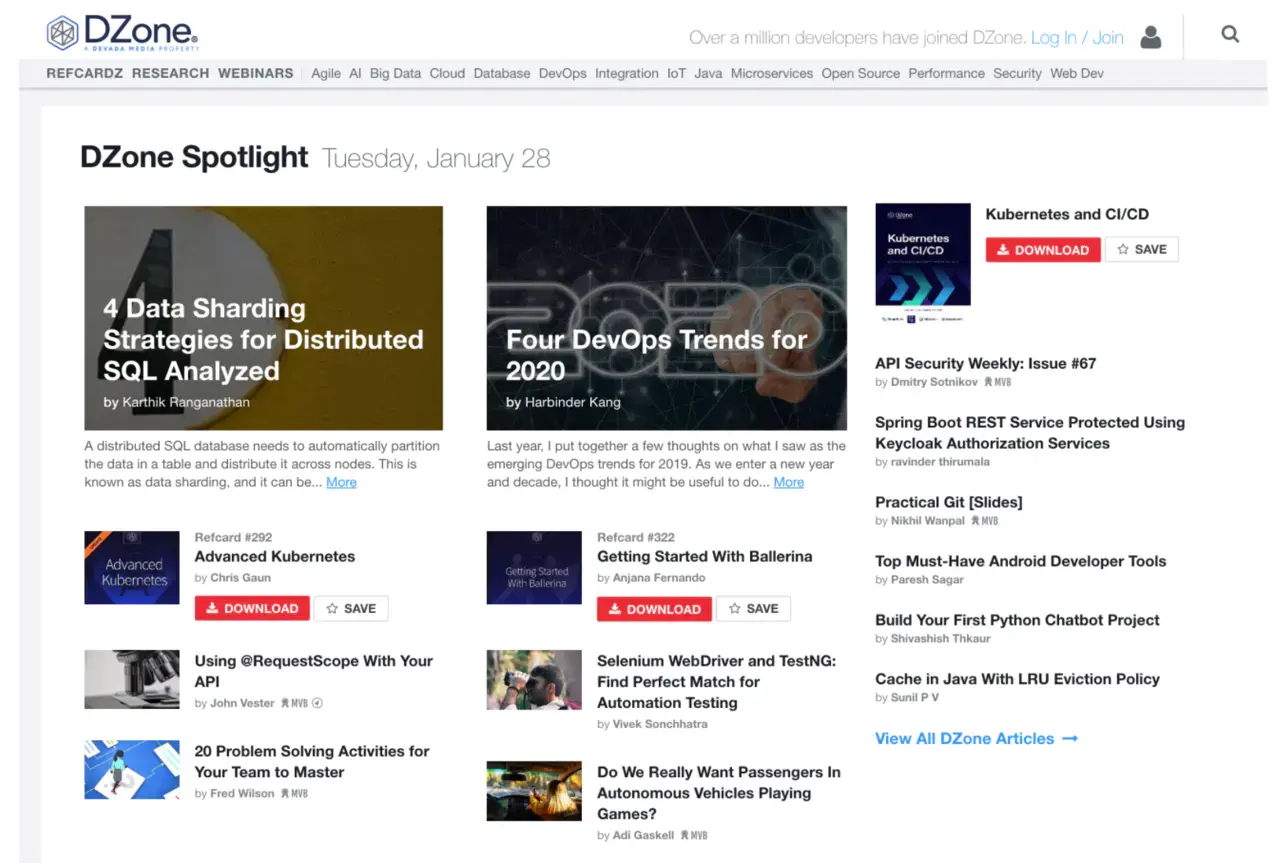This screenshot has height=866, width=1280.
Task: Open the Kubernetes and CI/CD cover thumbnail
Action: (x=923, y=264)
